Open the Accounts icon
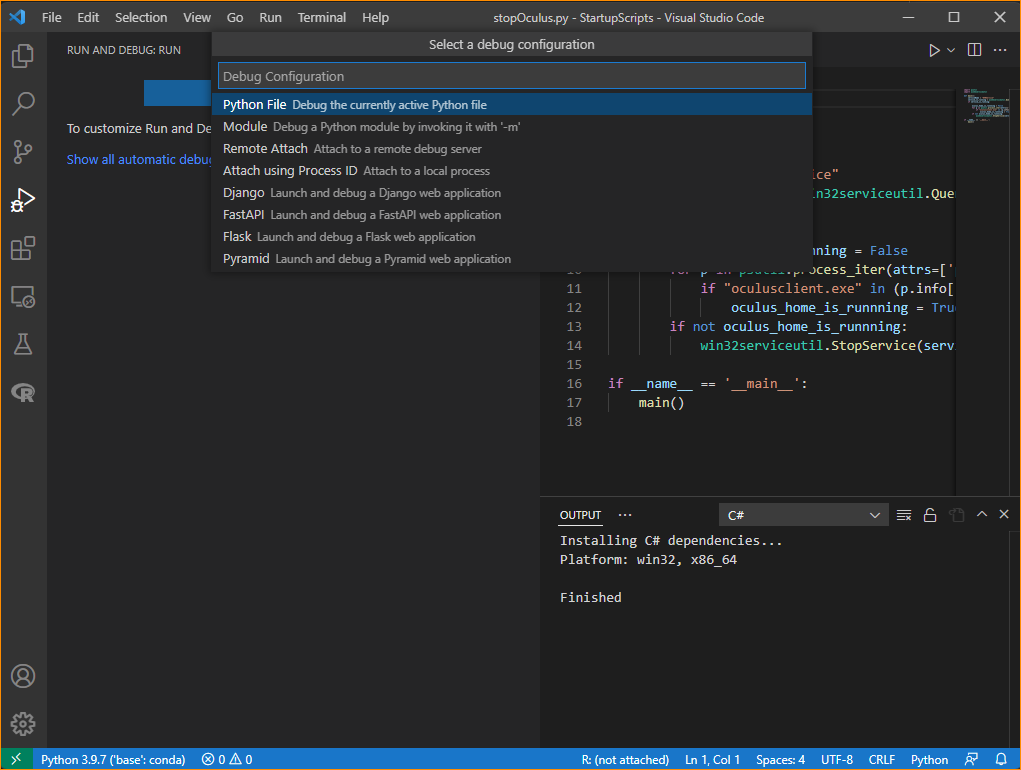Viewport: 1021px width, 770px height. [23, 676]
